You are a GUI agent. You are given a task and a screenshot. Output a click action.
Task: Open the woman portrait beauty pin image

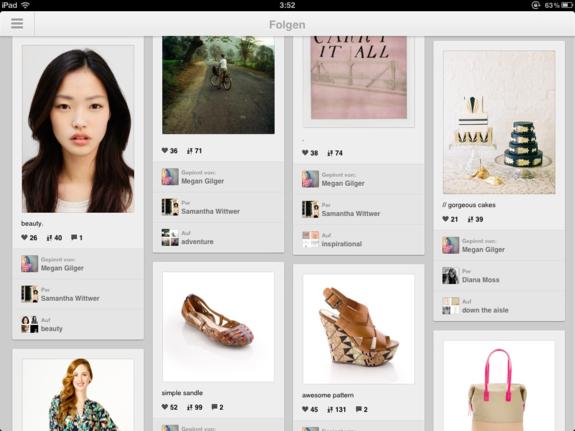click(x=78, y=129)
